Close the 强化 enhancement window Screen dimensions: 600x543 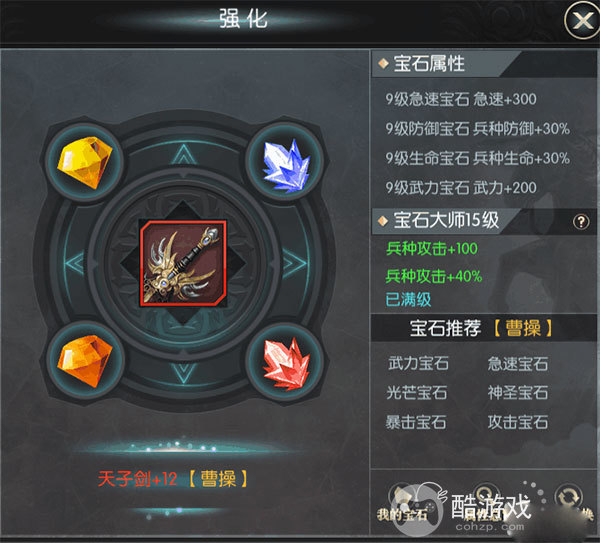pyautogui.click(x=582, y=20)
